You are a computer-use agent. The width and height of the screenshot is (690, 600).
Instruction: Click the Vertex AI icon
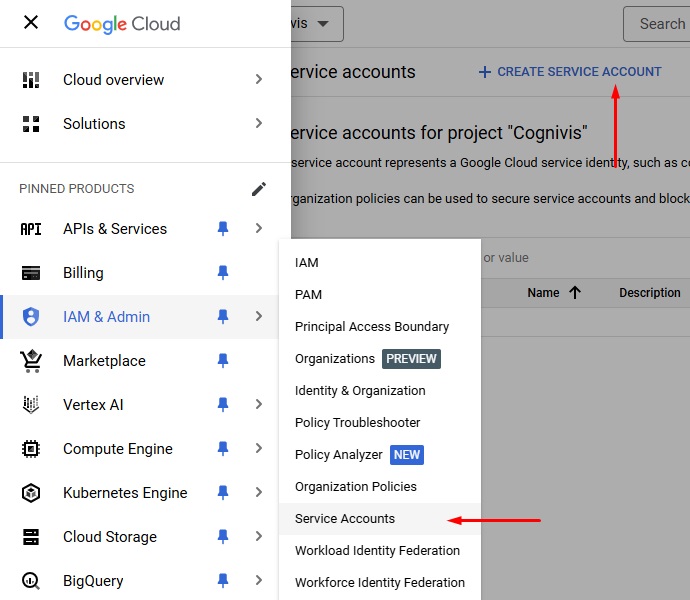(x=31, y=405)
